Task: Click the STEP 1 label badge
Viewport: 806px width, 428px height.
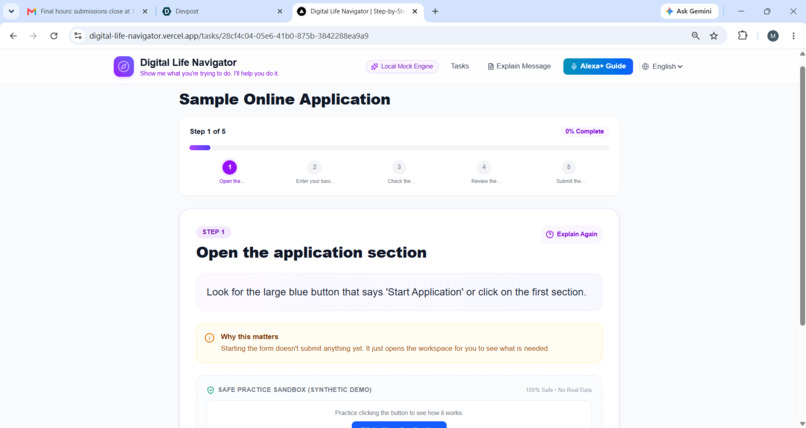Action: click(x=213, y=232)
